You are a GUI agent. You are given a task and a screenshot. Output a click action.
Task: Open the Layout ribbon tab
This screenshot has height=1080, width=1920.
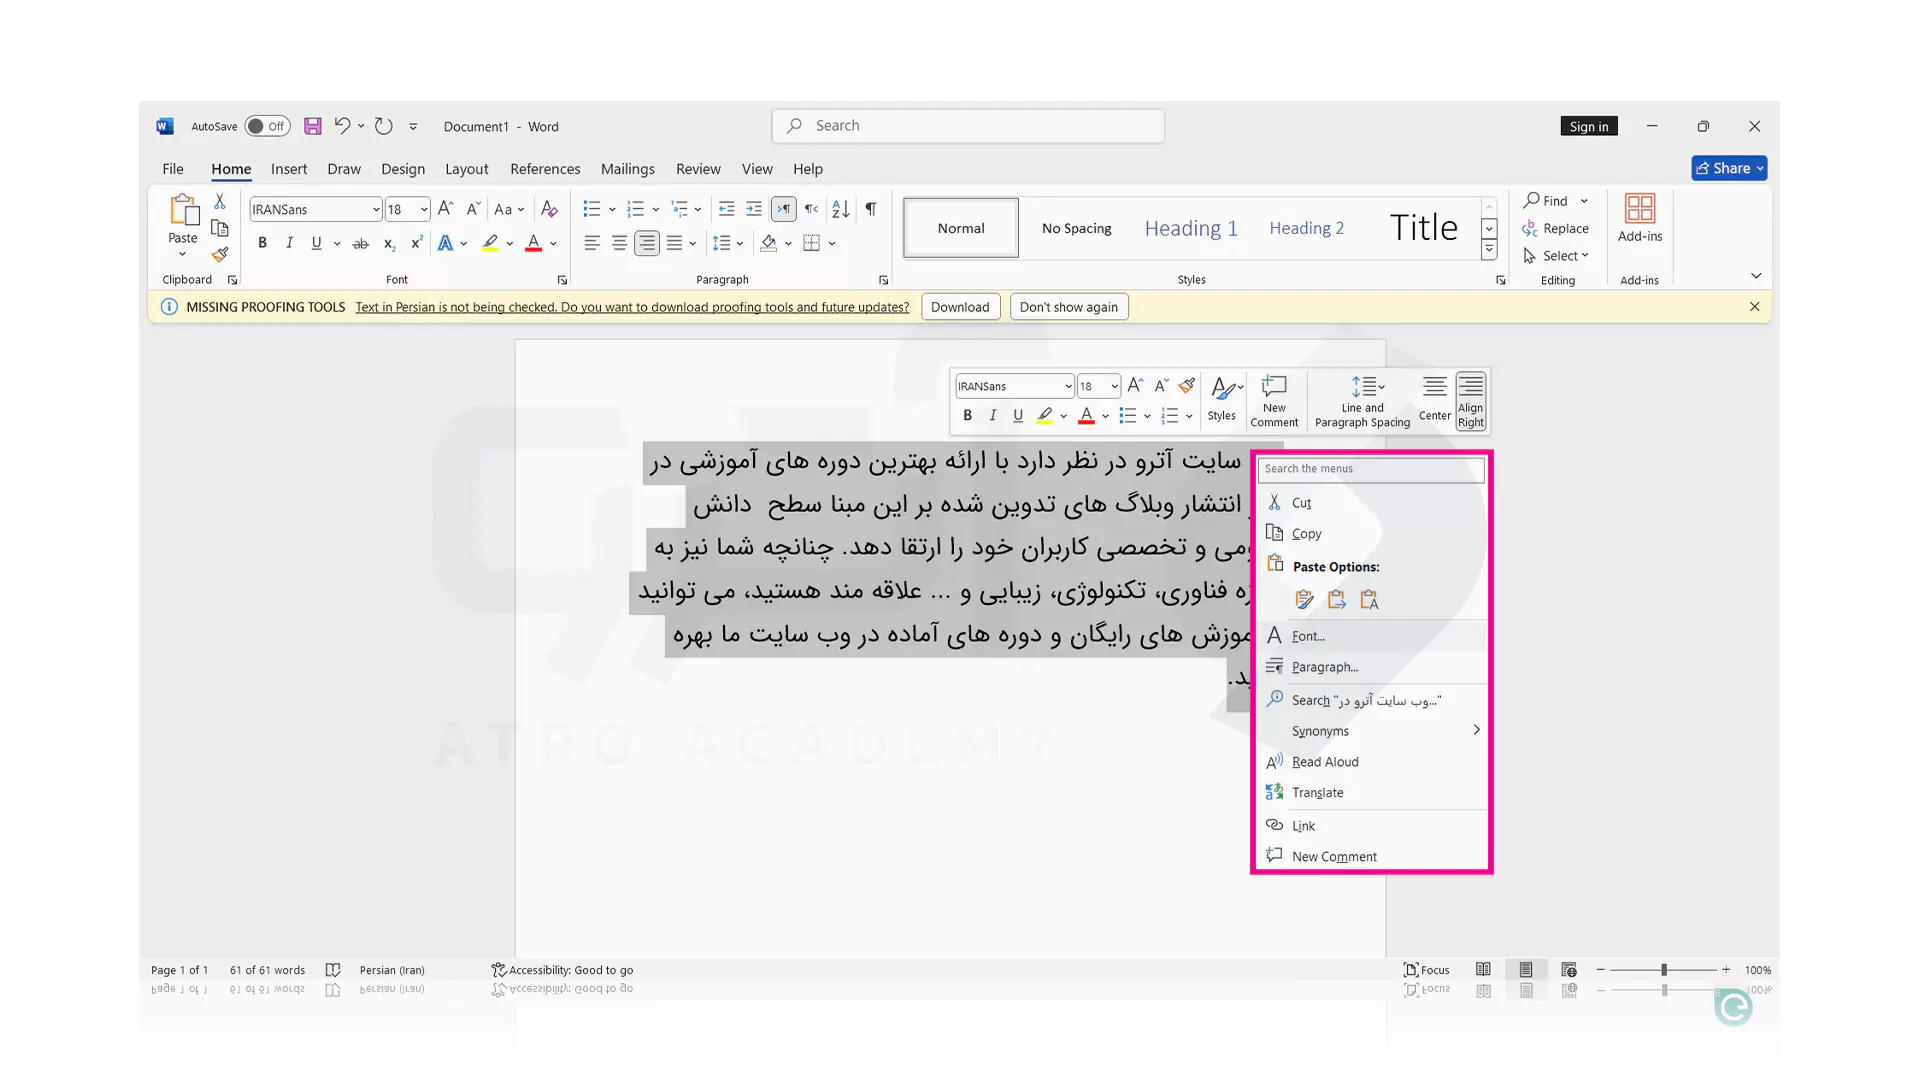[467, 169]
